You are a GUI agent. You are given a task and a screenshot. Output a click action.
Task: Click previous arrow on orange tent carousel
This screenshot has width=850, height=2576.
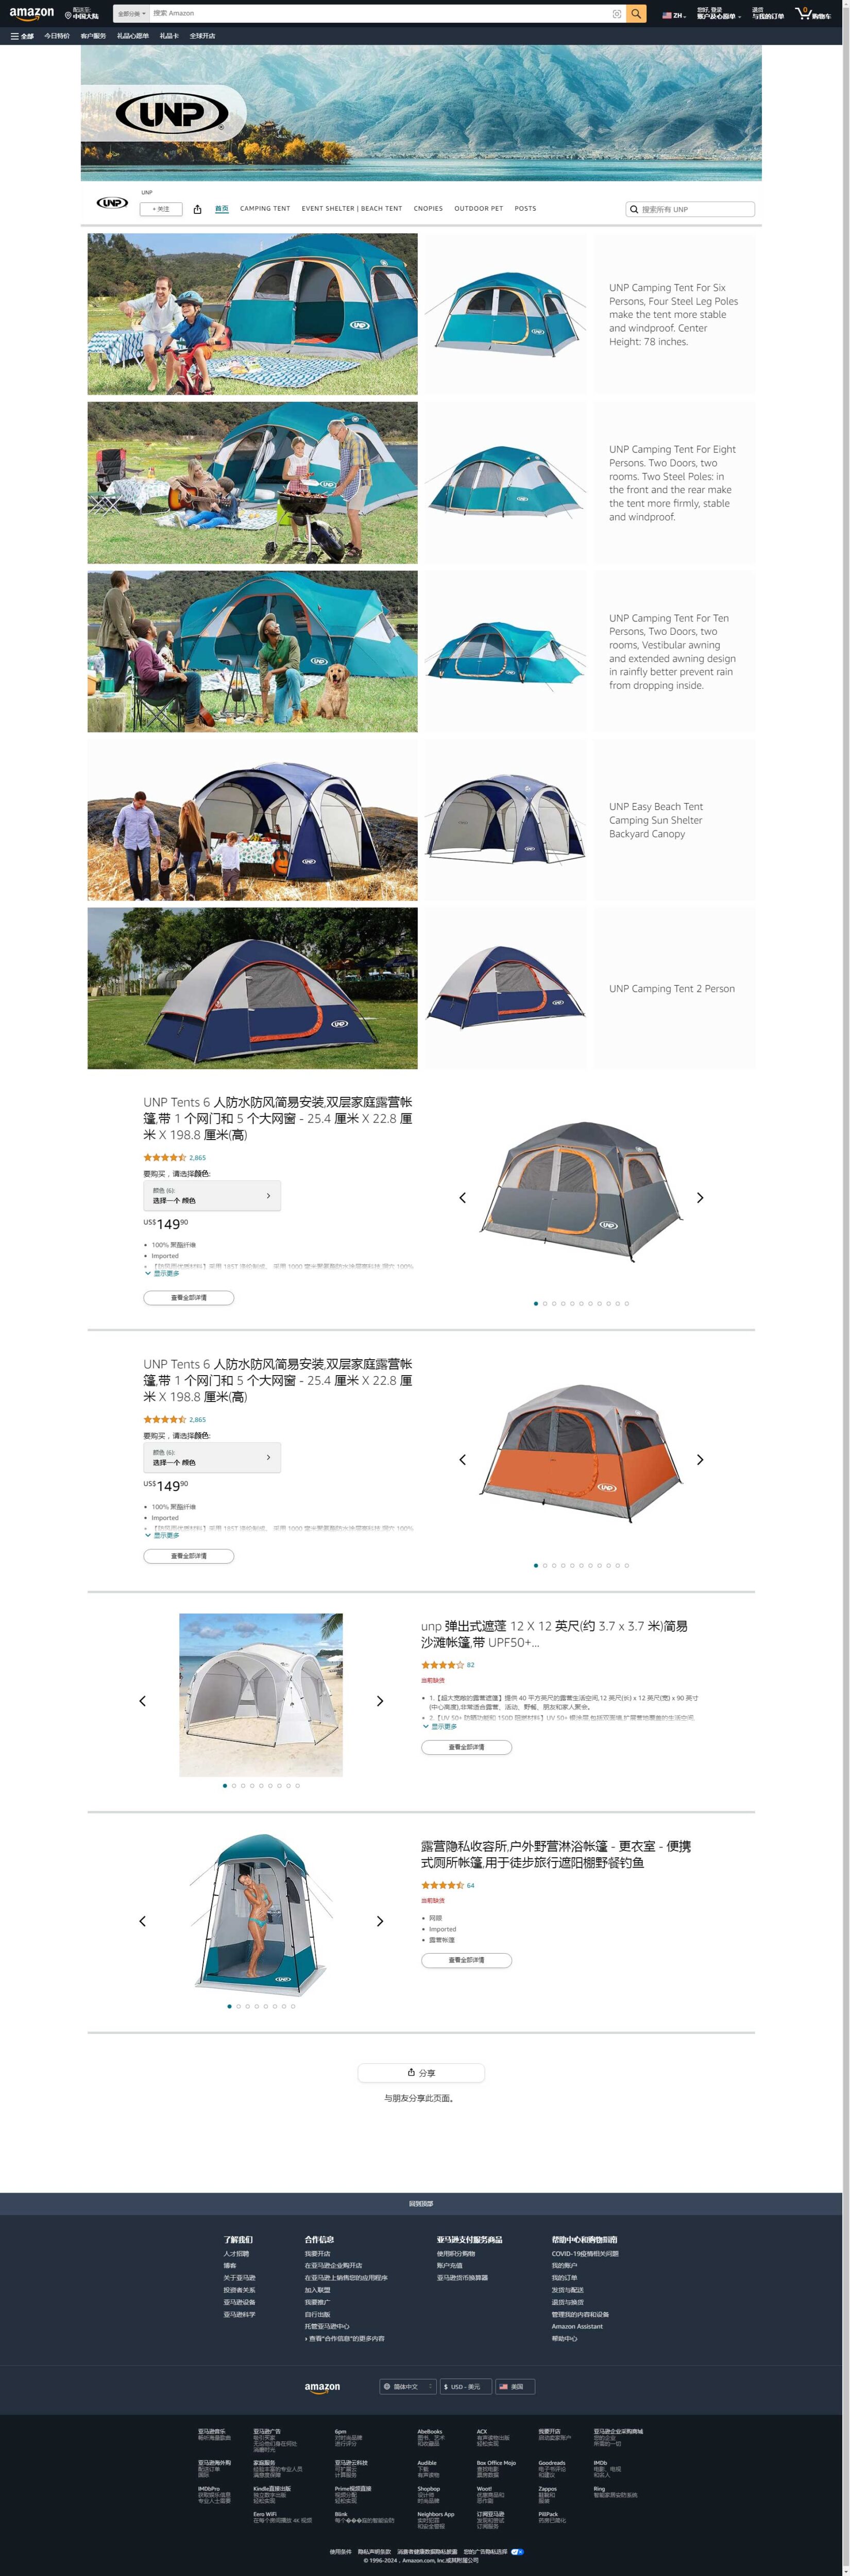462,1459
